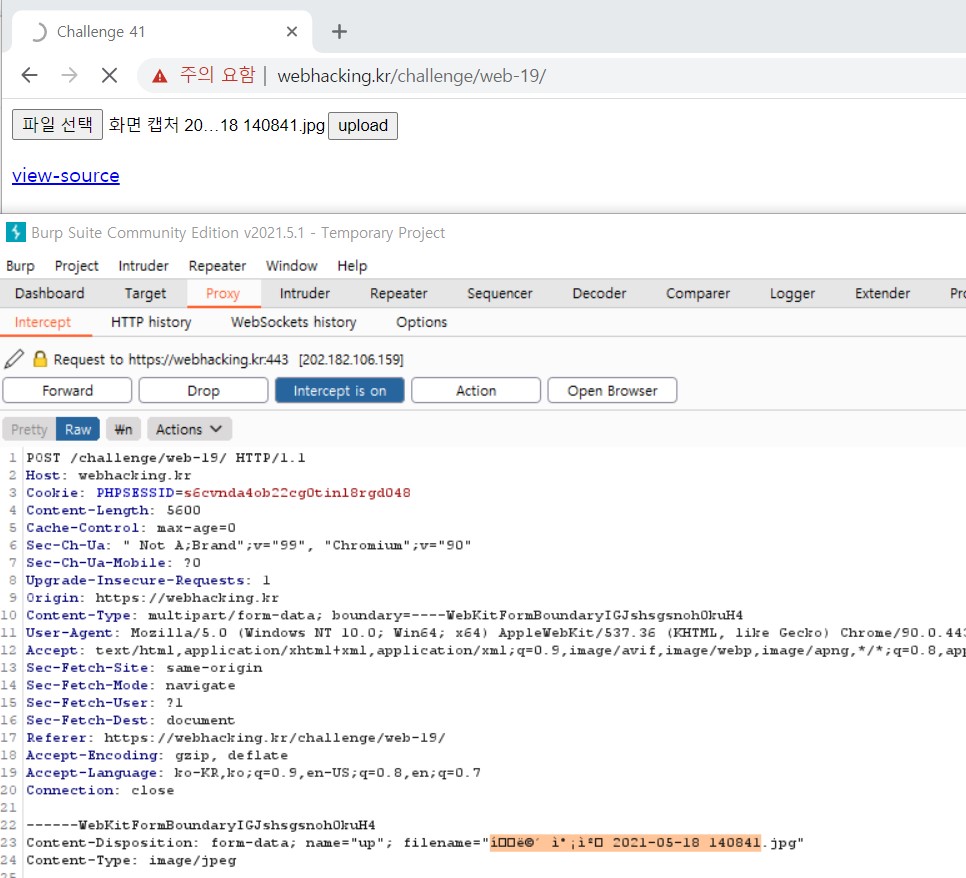Image resolution: width=966 pixels, height=878 pixels.
Task: Select the Proxy tab
Action: tap(223, 293)
